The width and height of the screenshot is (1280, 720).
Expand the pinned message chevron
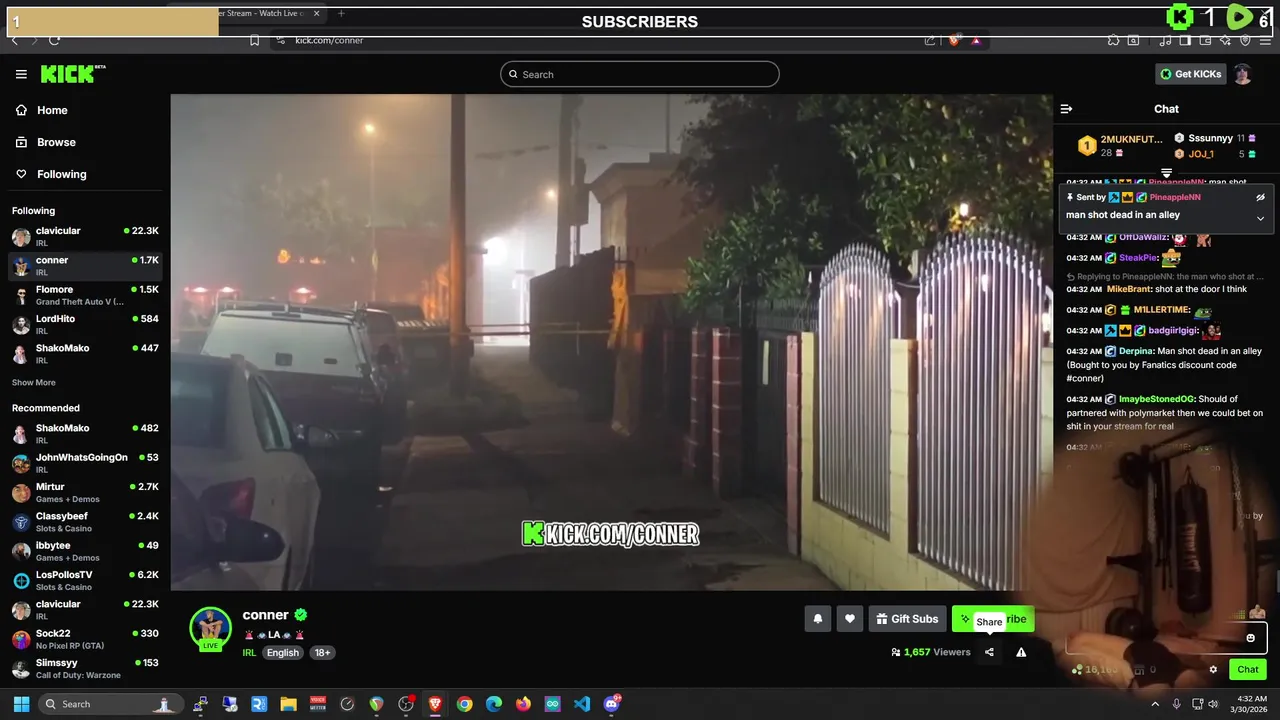point(1260,218)
